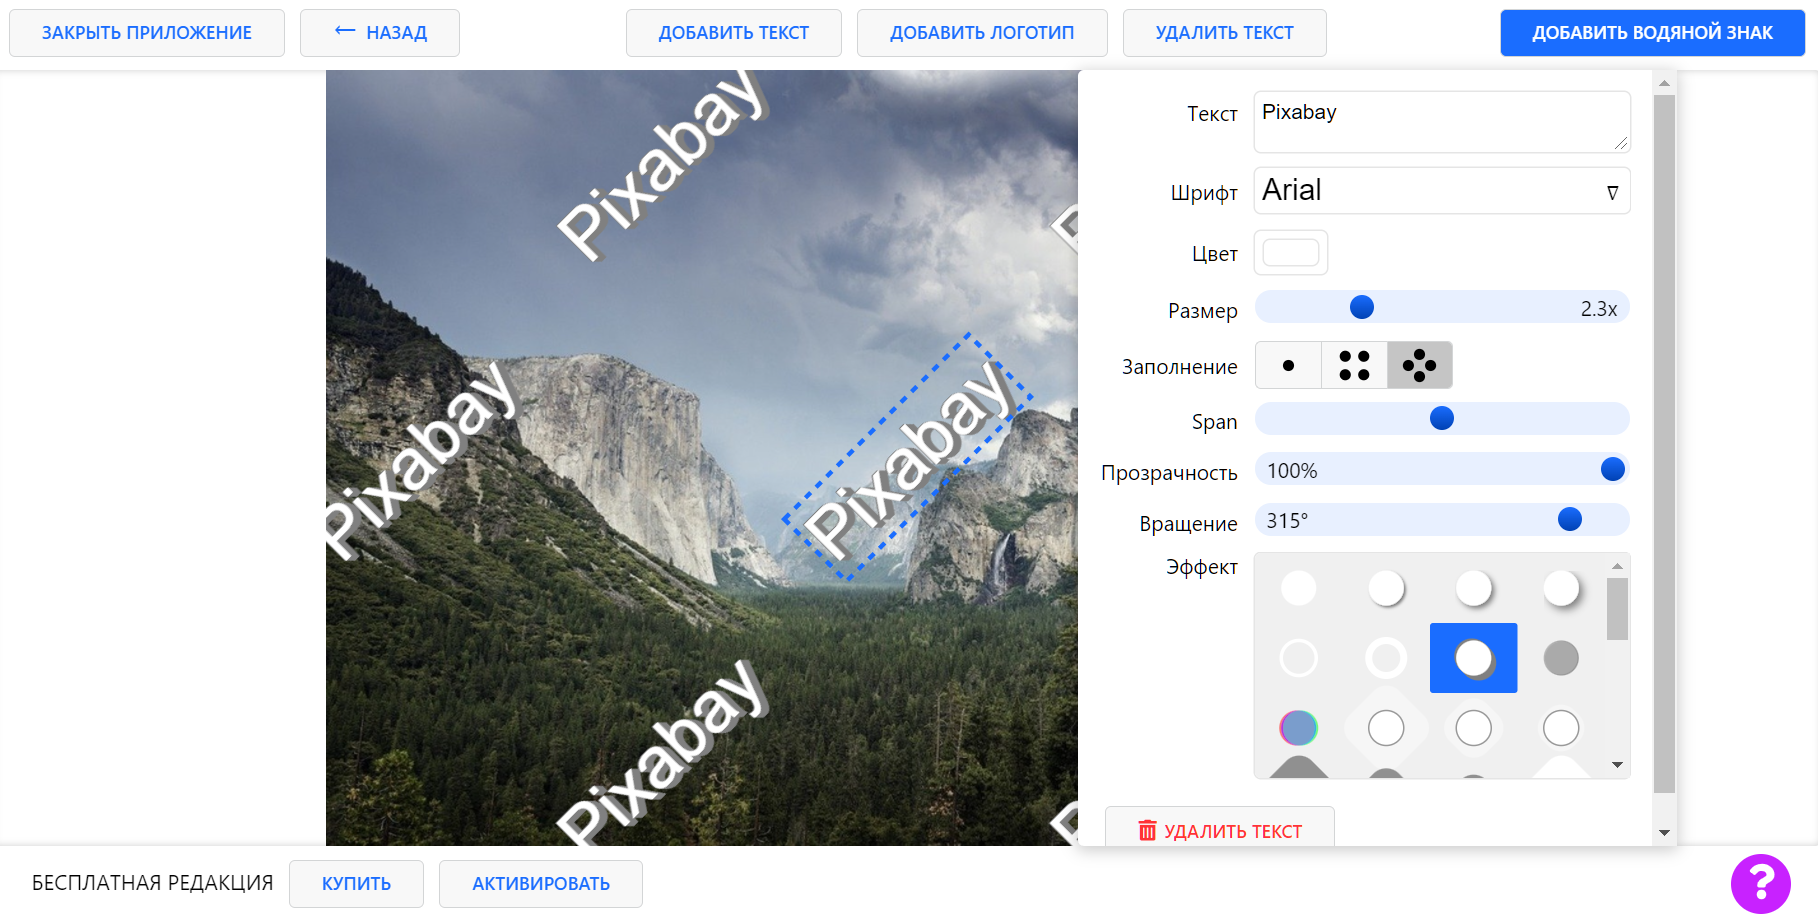This screenshot has height=916, width=1818.
Task: Click Добавить водяной знак blue button
Action: click(x=1652, y=33)
